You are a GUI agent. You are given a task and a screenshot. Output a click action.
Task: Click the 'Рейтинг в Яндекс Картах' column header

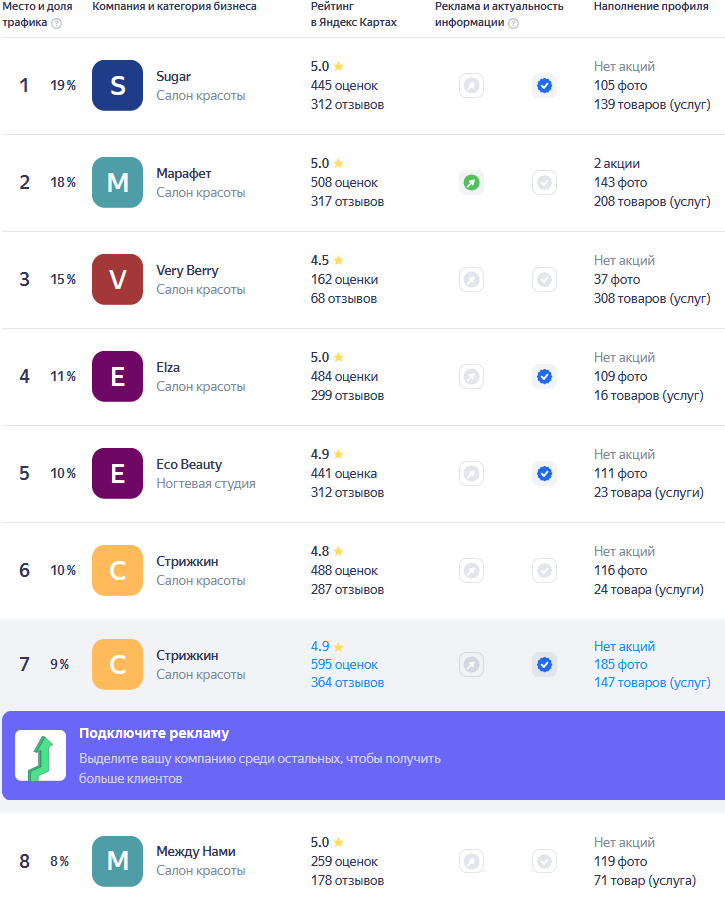(x=354, y=14)
